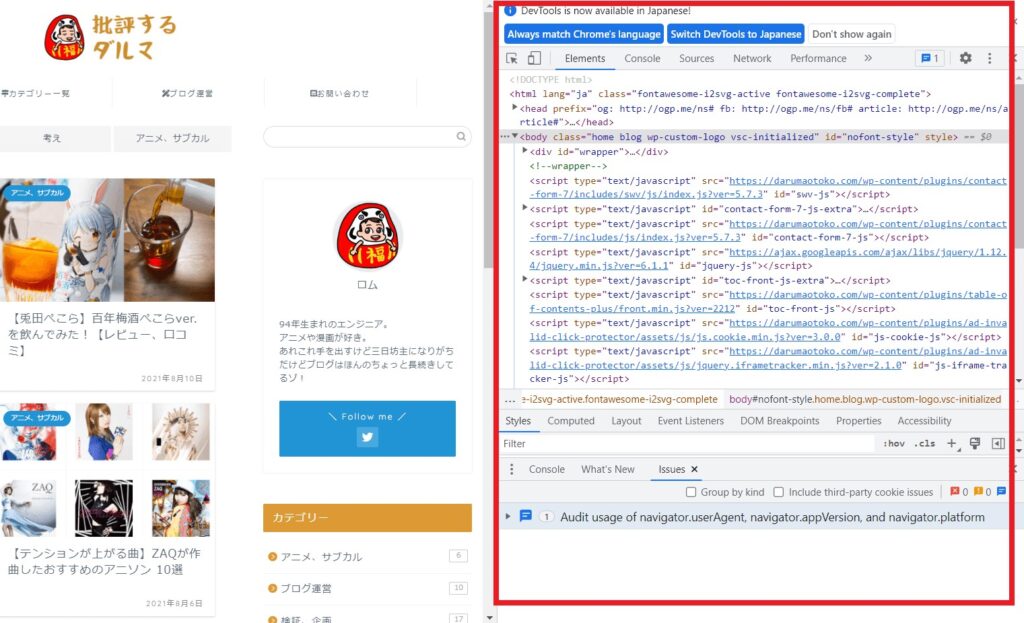Toggle the .cls class editor button
1024x623 pixels.
coord(925,443)
